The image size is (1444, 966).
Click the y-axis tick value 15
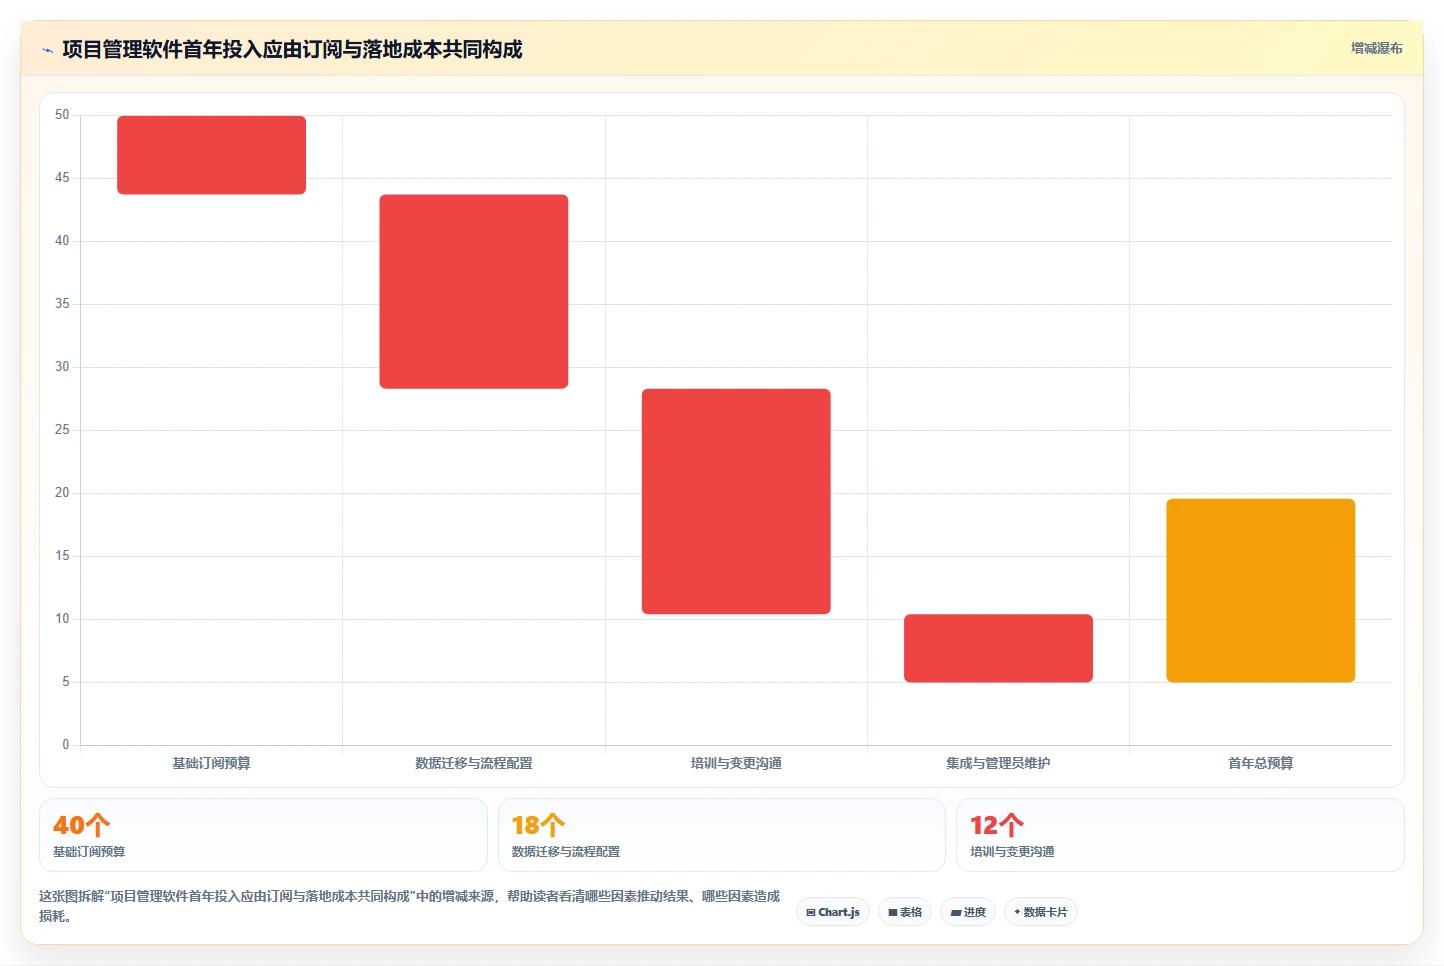pos(62,556)
